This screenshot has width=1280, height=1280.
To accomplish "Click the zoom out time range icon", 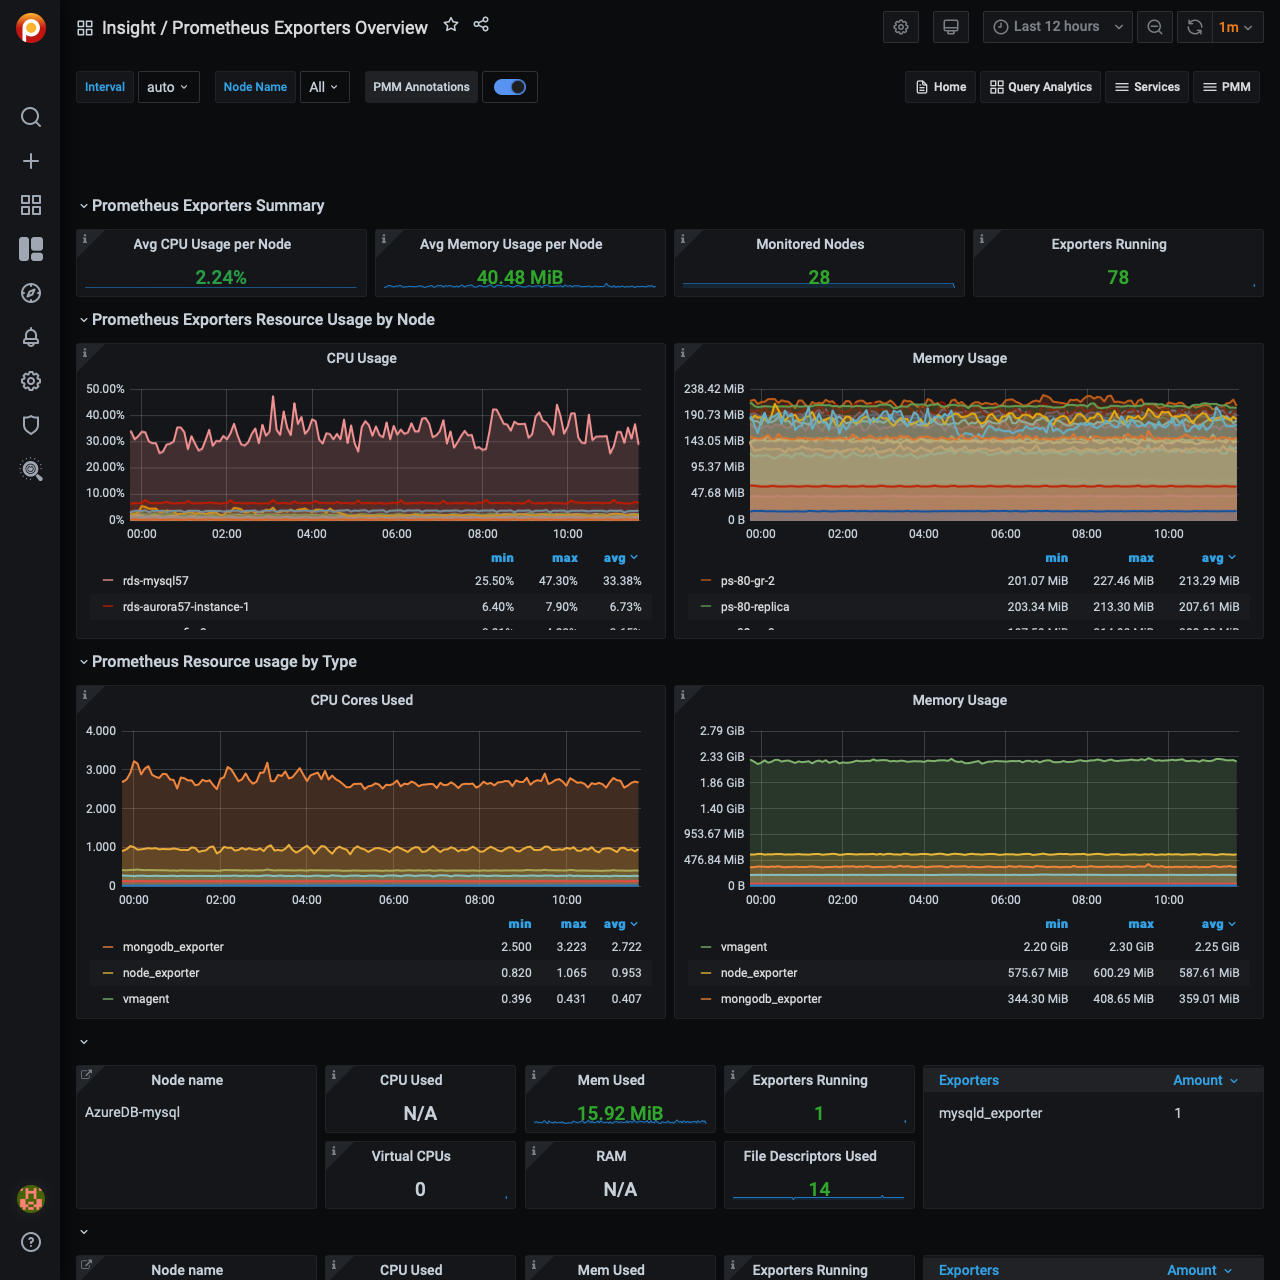I will (x=1155, y=27).
